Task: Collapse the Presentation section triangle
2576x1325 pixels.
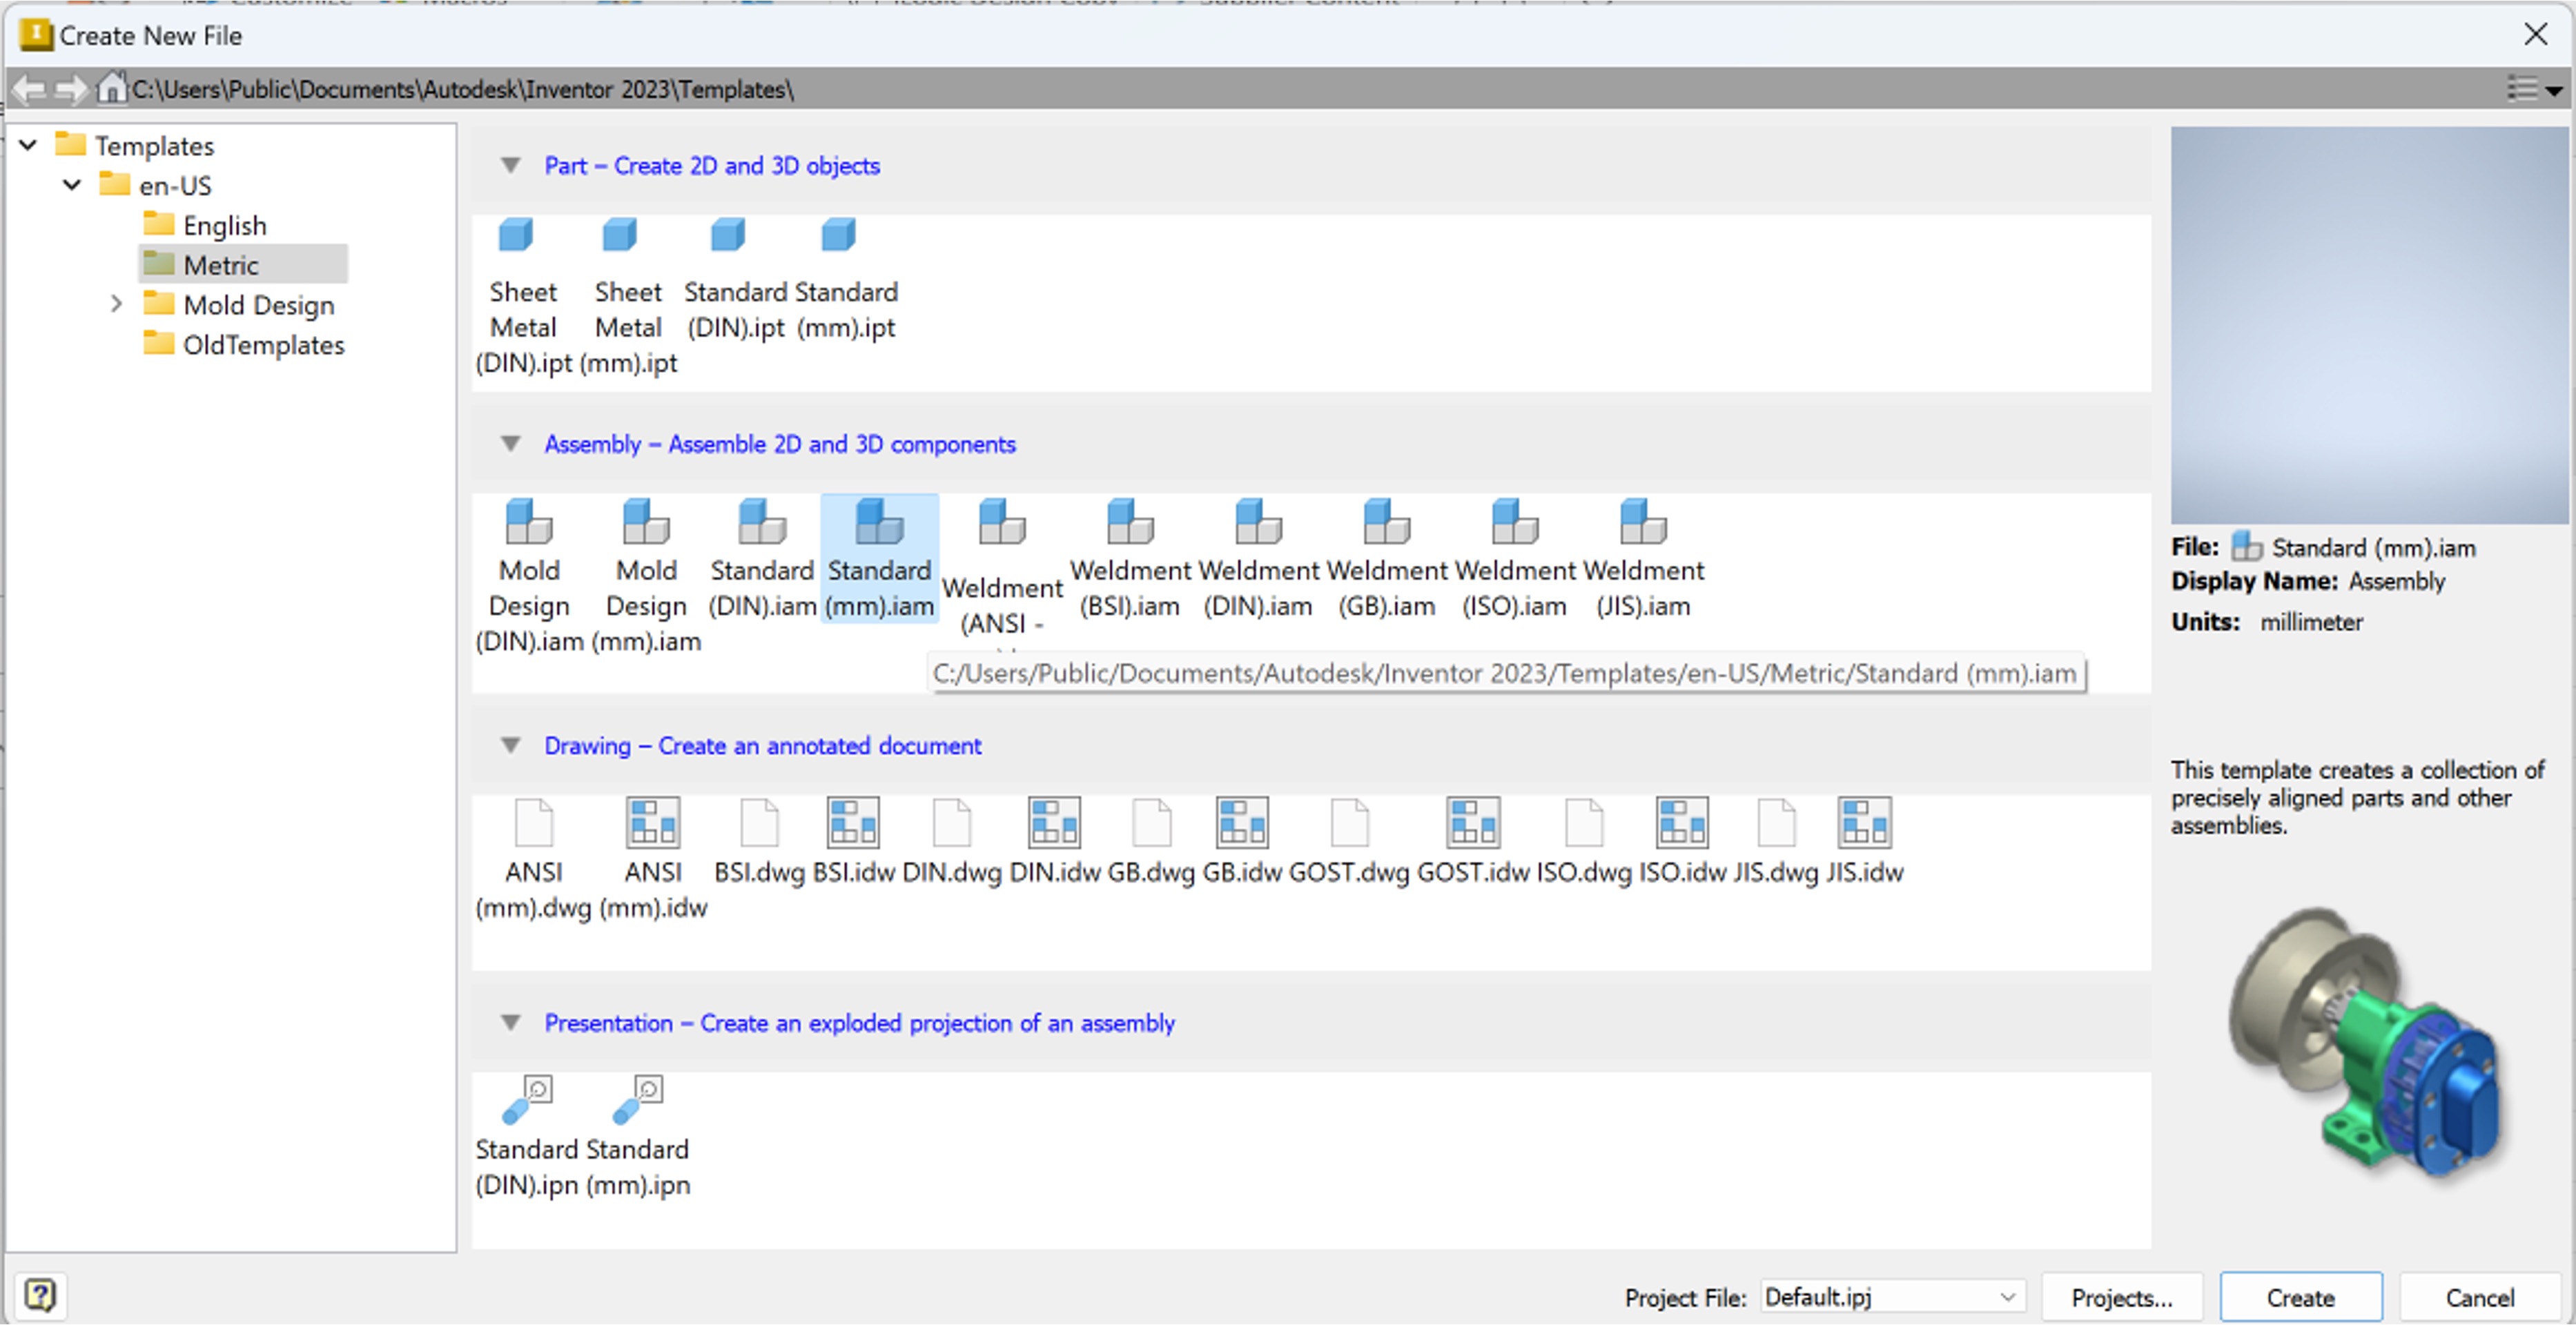Action: (x=510, y=1023)
